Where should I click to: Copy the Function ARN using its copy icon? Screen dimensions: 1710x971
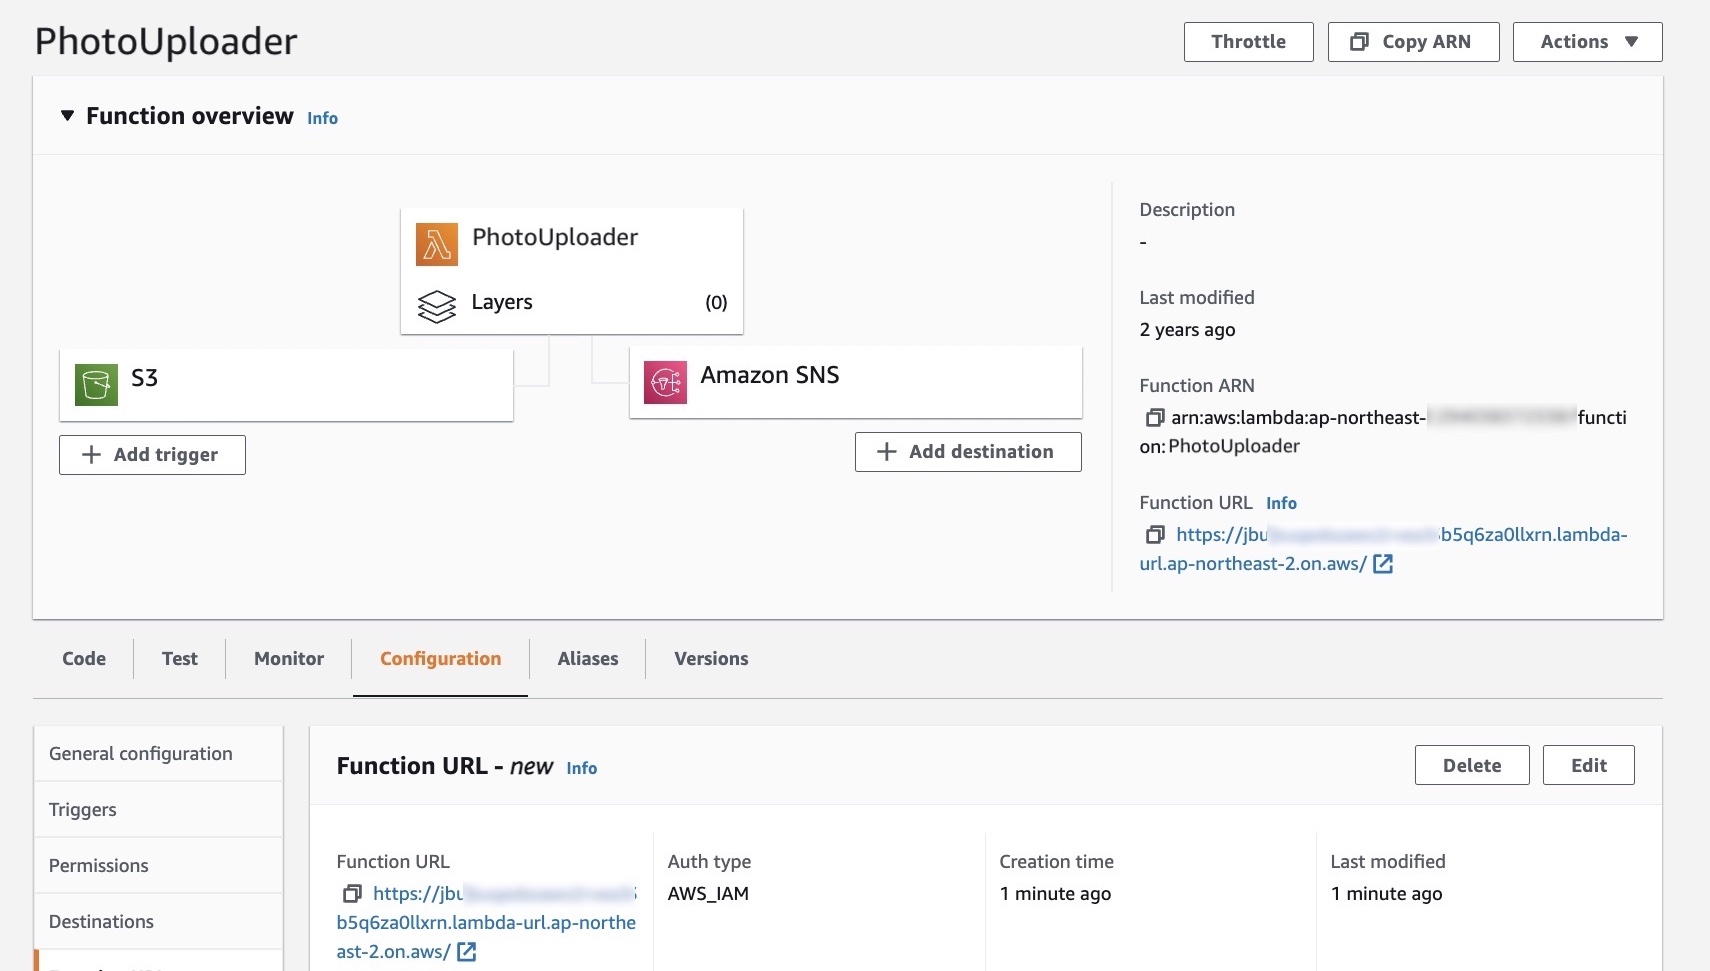(1154, 417)
